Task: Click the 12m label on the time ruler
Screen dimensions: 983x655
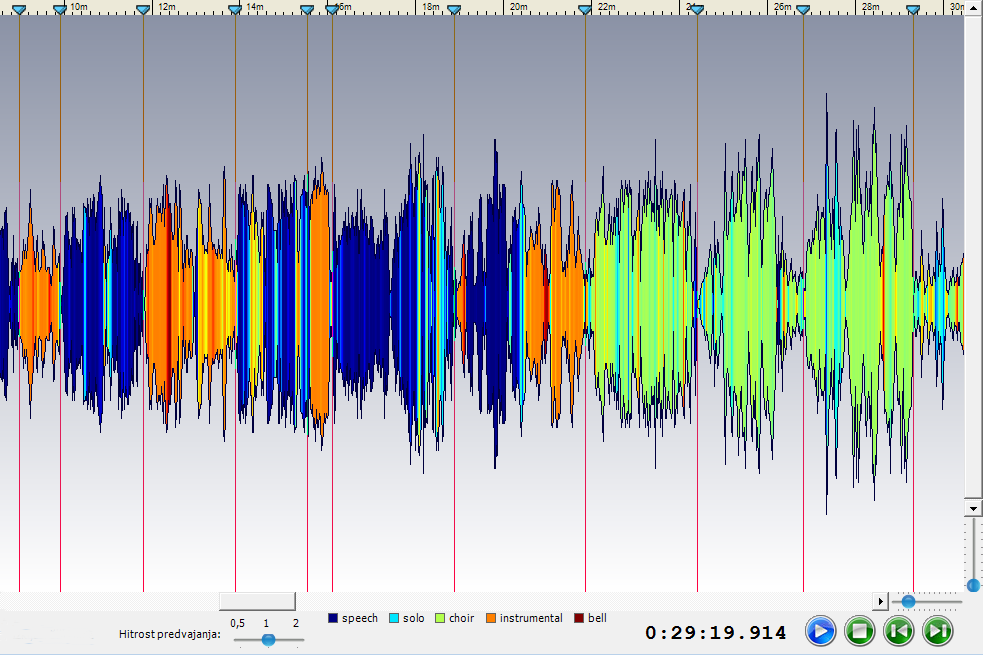Action: click(x=167, y=6)
